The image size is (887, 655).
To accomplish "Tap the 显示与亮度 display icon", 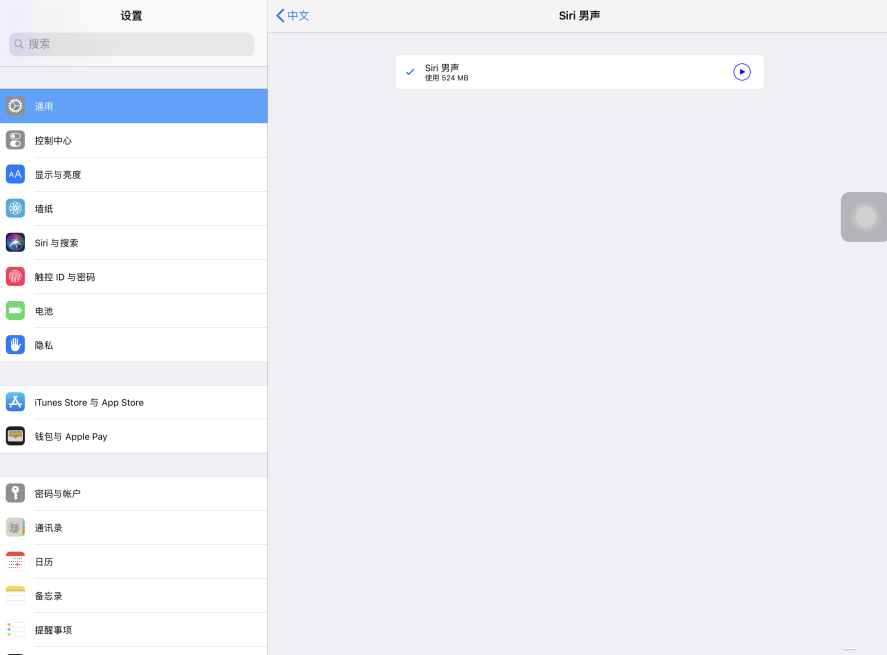I will point(15,174).
